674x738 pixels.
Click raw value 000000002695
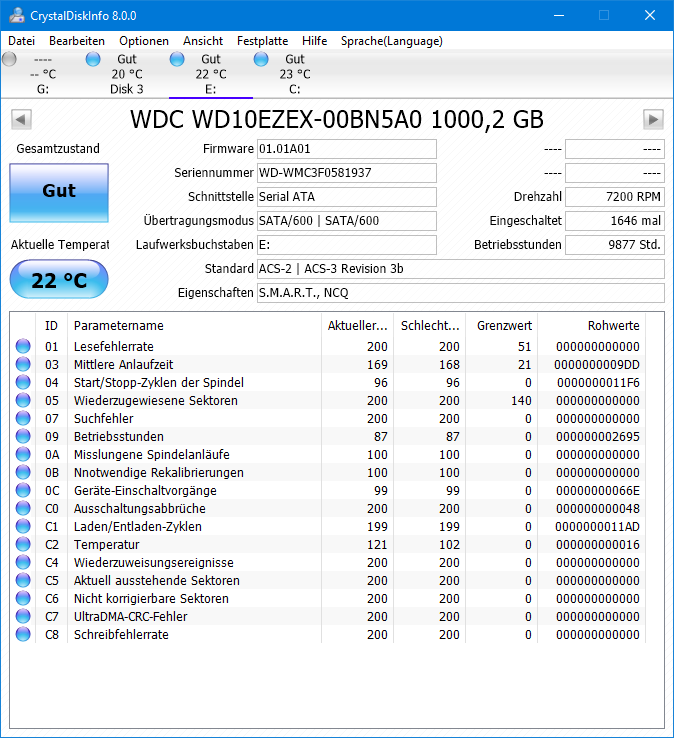[597, 437]
